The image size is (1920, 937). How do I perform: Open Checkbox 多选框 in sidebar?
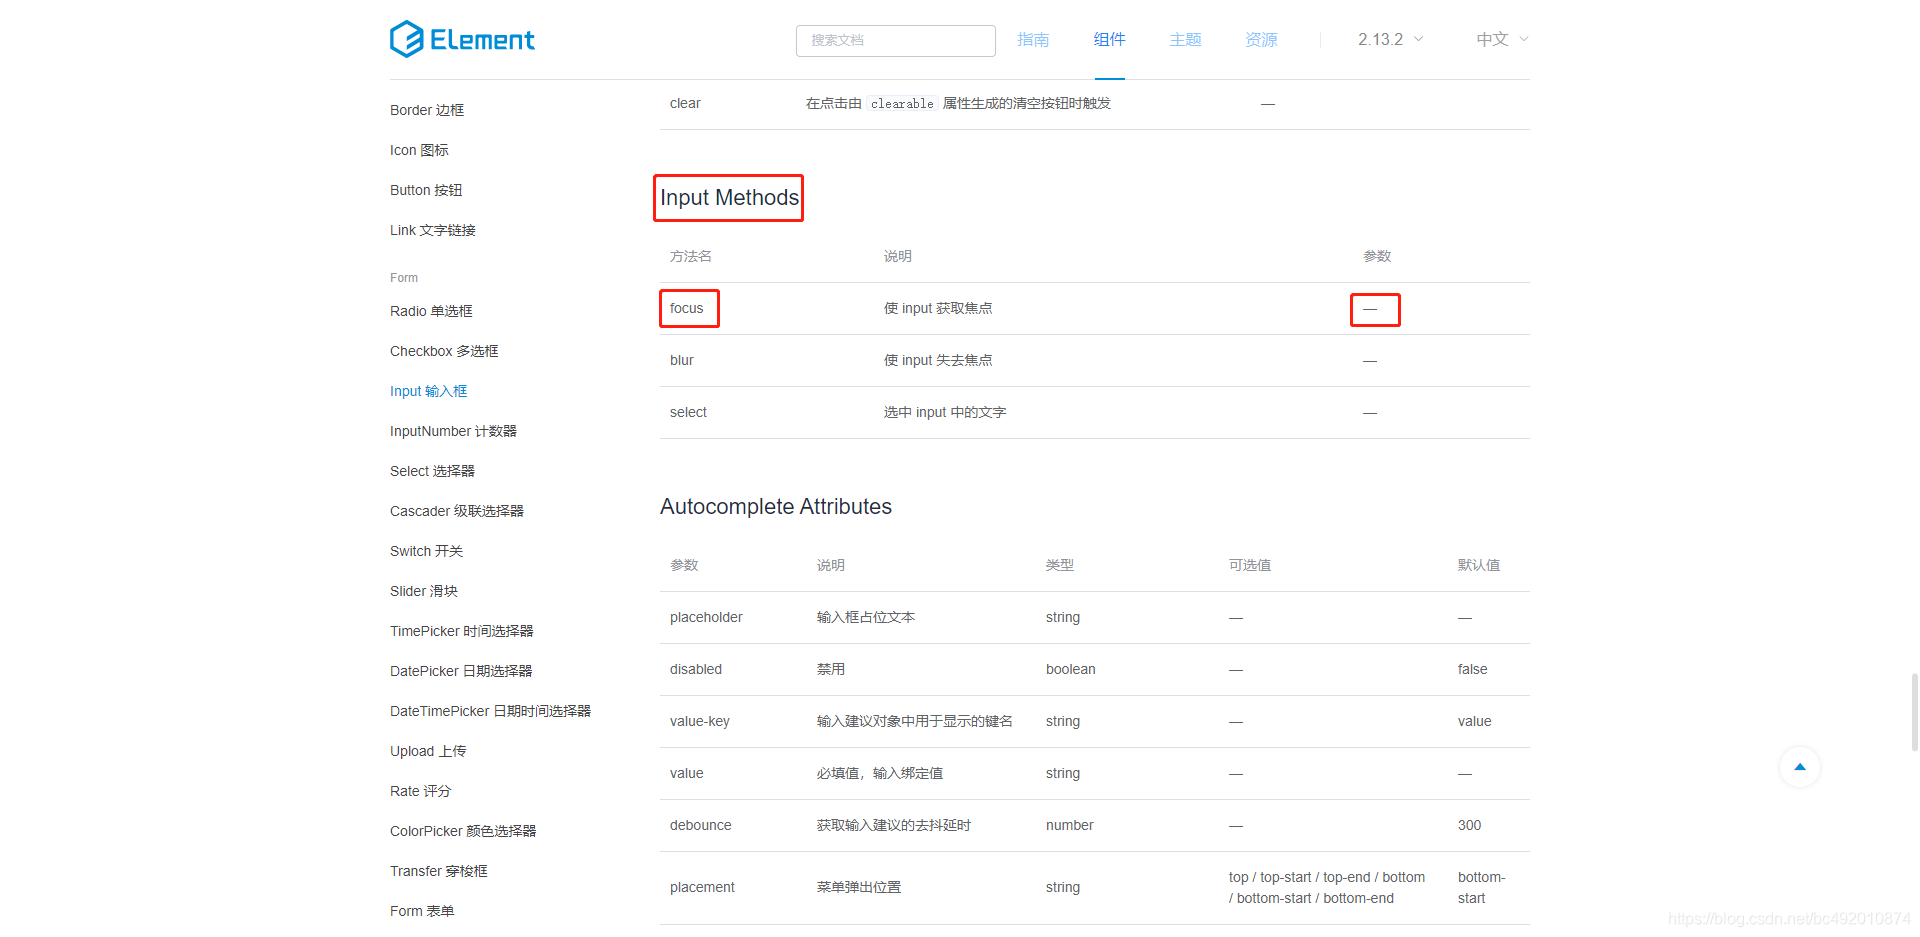coord(444,351)
